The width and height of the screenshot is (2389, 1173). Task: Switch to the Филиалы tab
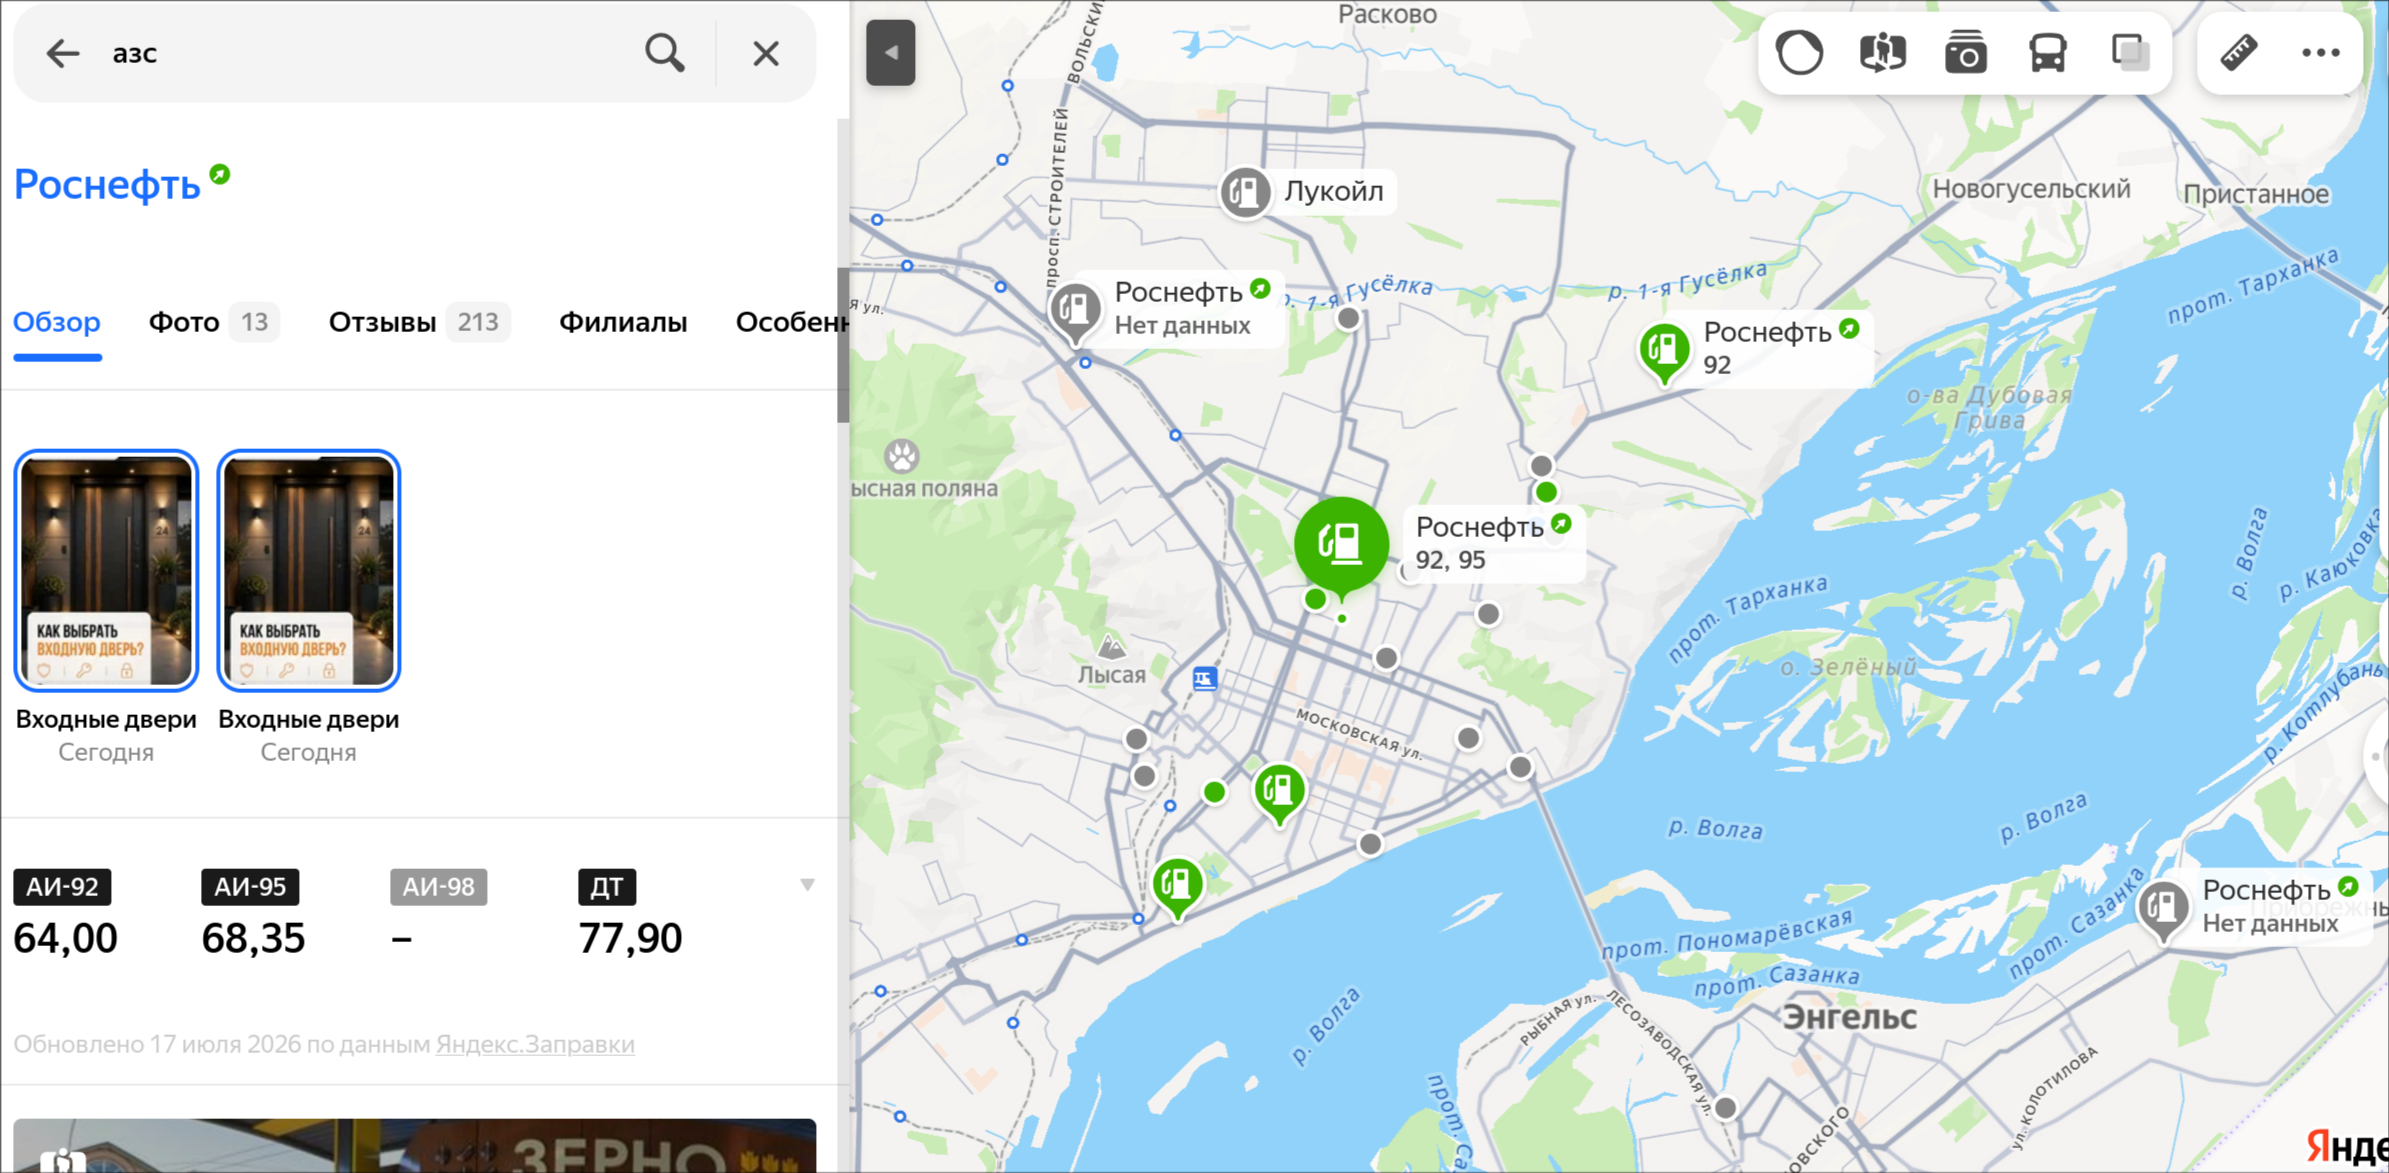[x=623, y=322]
